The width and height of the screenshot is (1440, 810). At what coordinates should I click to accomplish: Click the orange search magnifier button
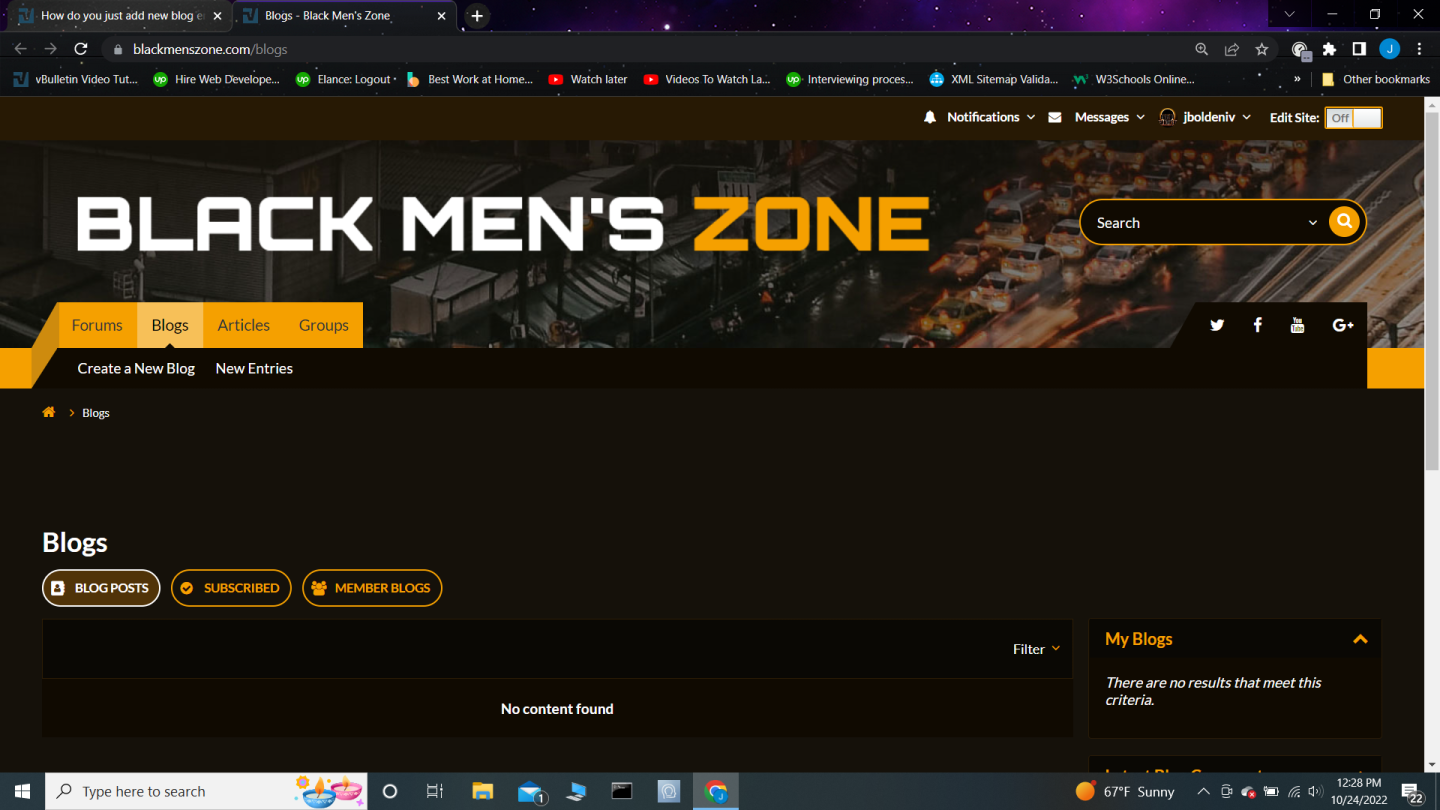click(x=1344, y=222)
